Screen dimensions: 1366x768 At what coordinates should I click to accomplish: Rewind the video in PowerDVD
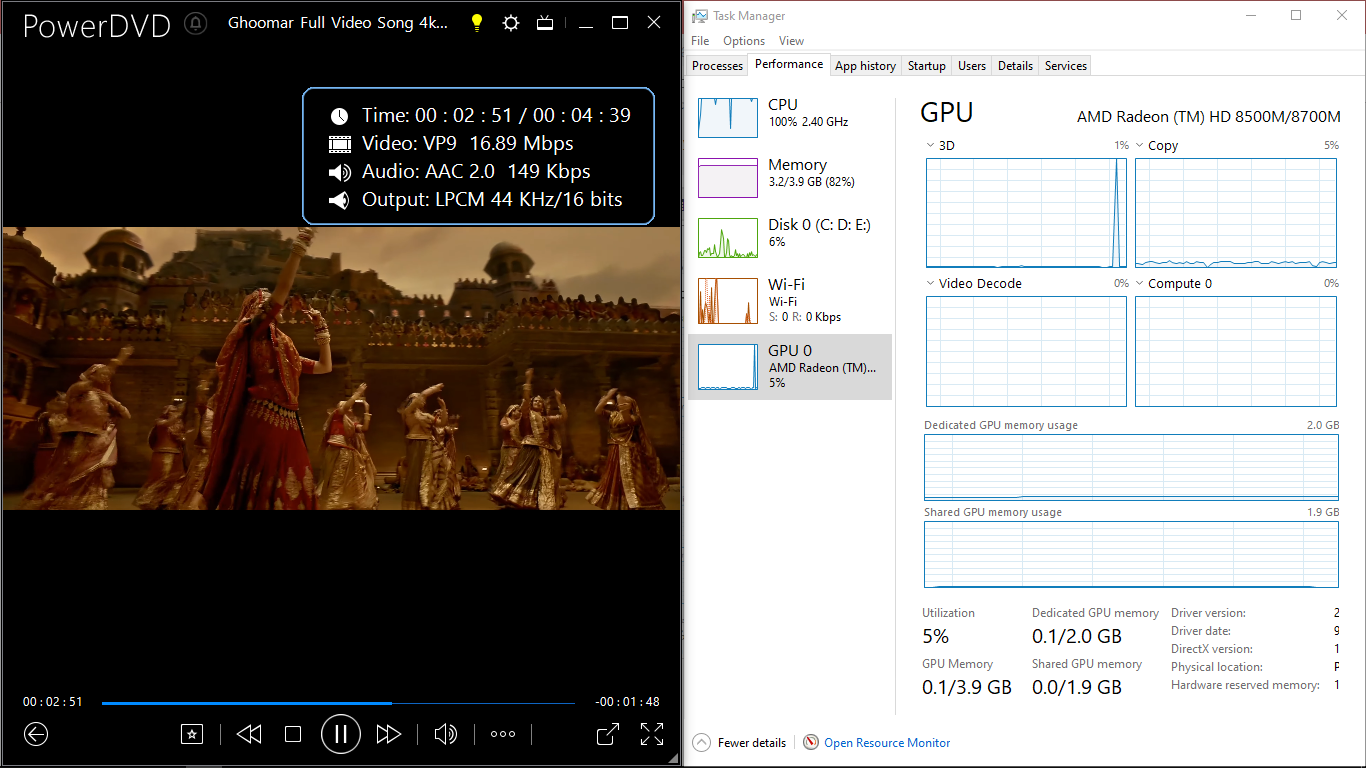pyautogui.click(x=249, y=734)
